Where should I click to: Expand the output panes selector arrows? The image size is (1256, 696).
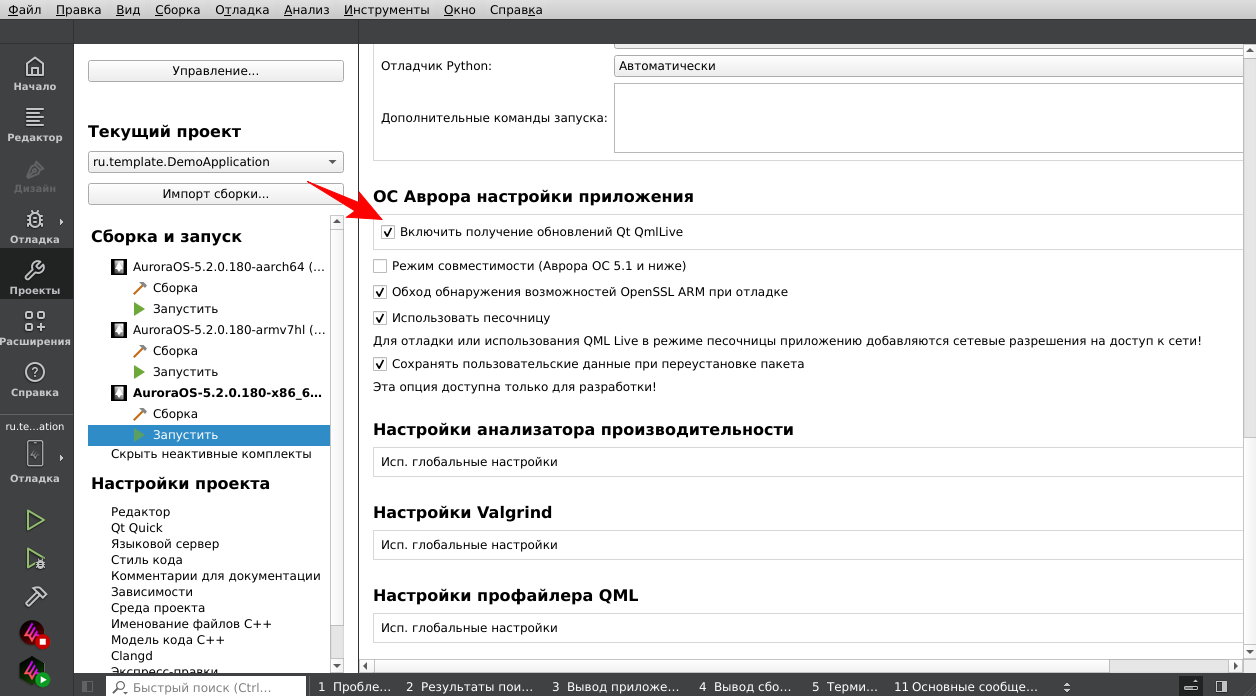[x=1067, y=687]
